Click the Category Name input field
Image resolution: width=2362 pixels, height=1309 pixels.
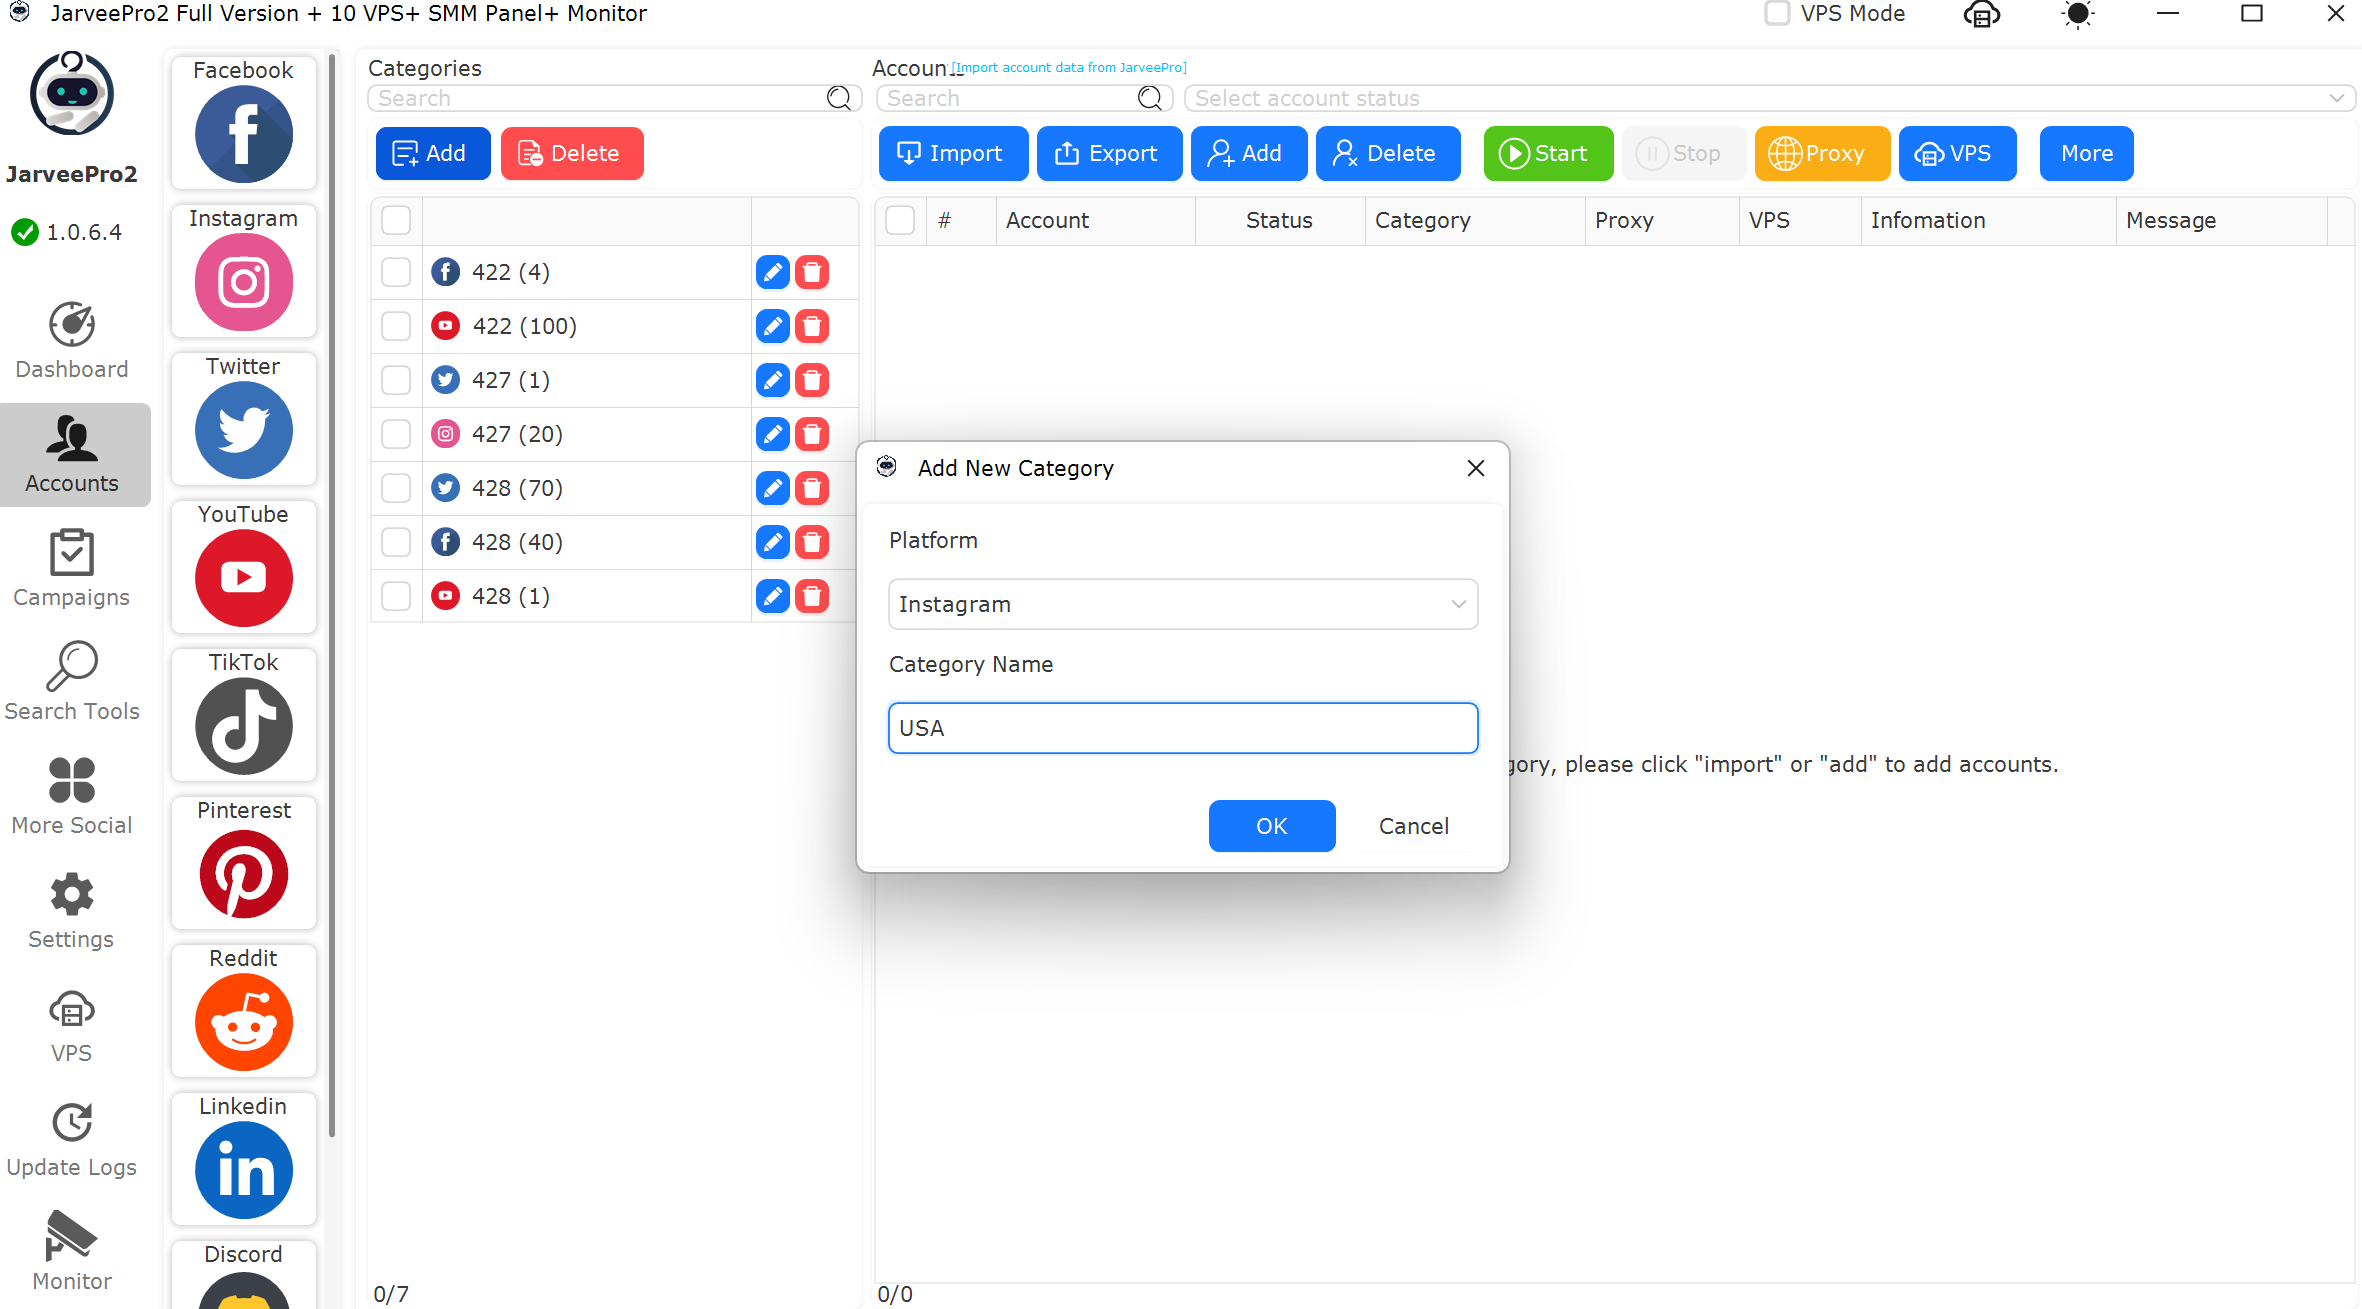point(1182,728)
